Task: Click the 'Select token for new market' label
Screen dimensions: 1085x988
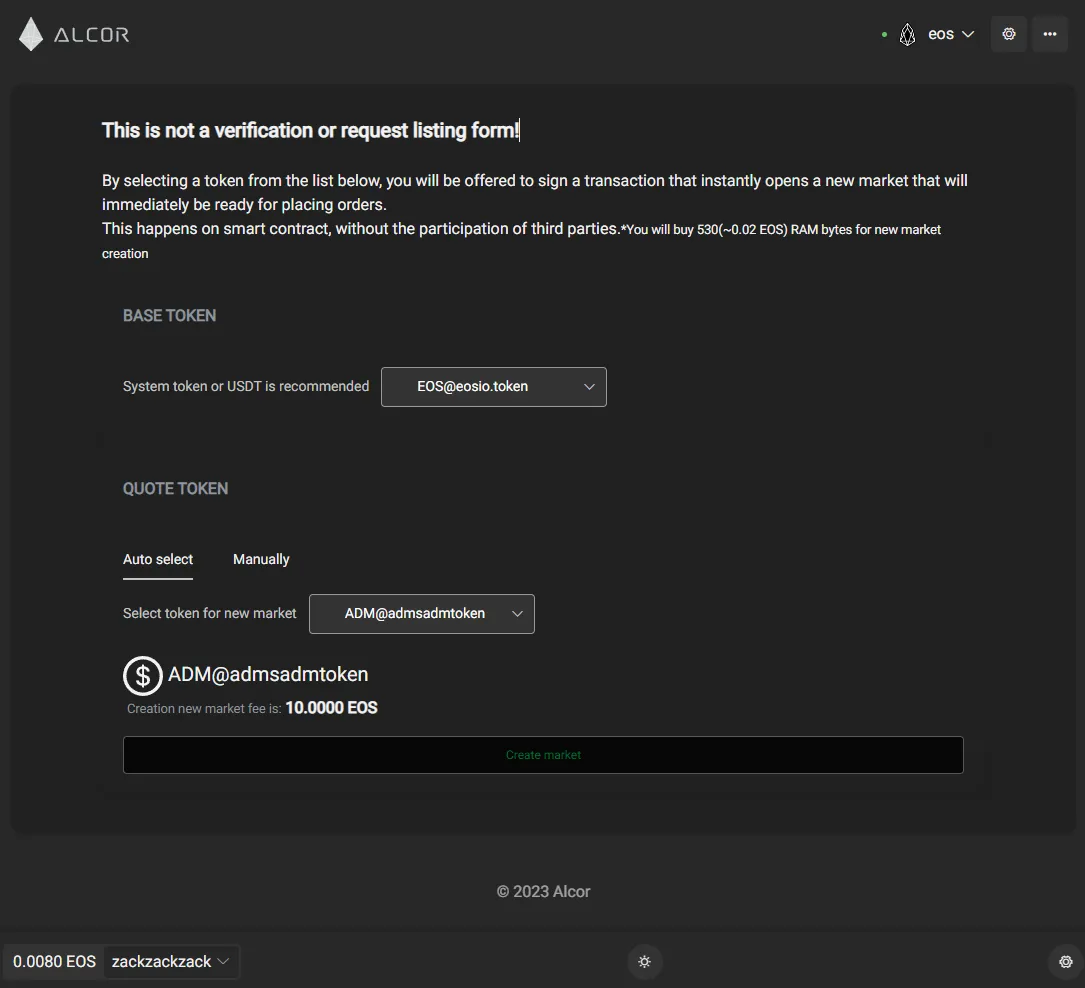Action: click(210, 613)
